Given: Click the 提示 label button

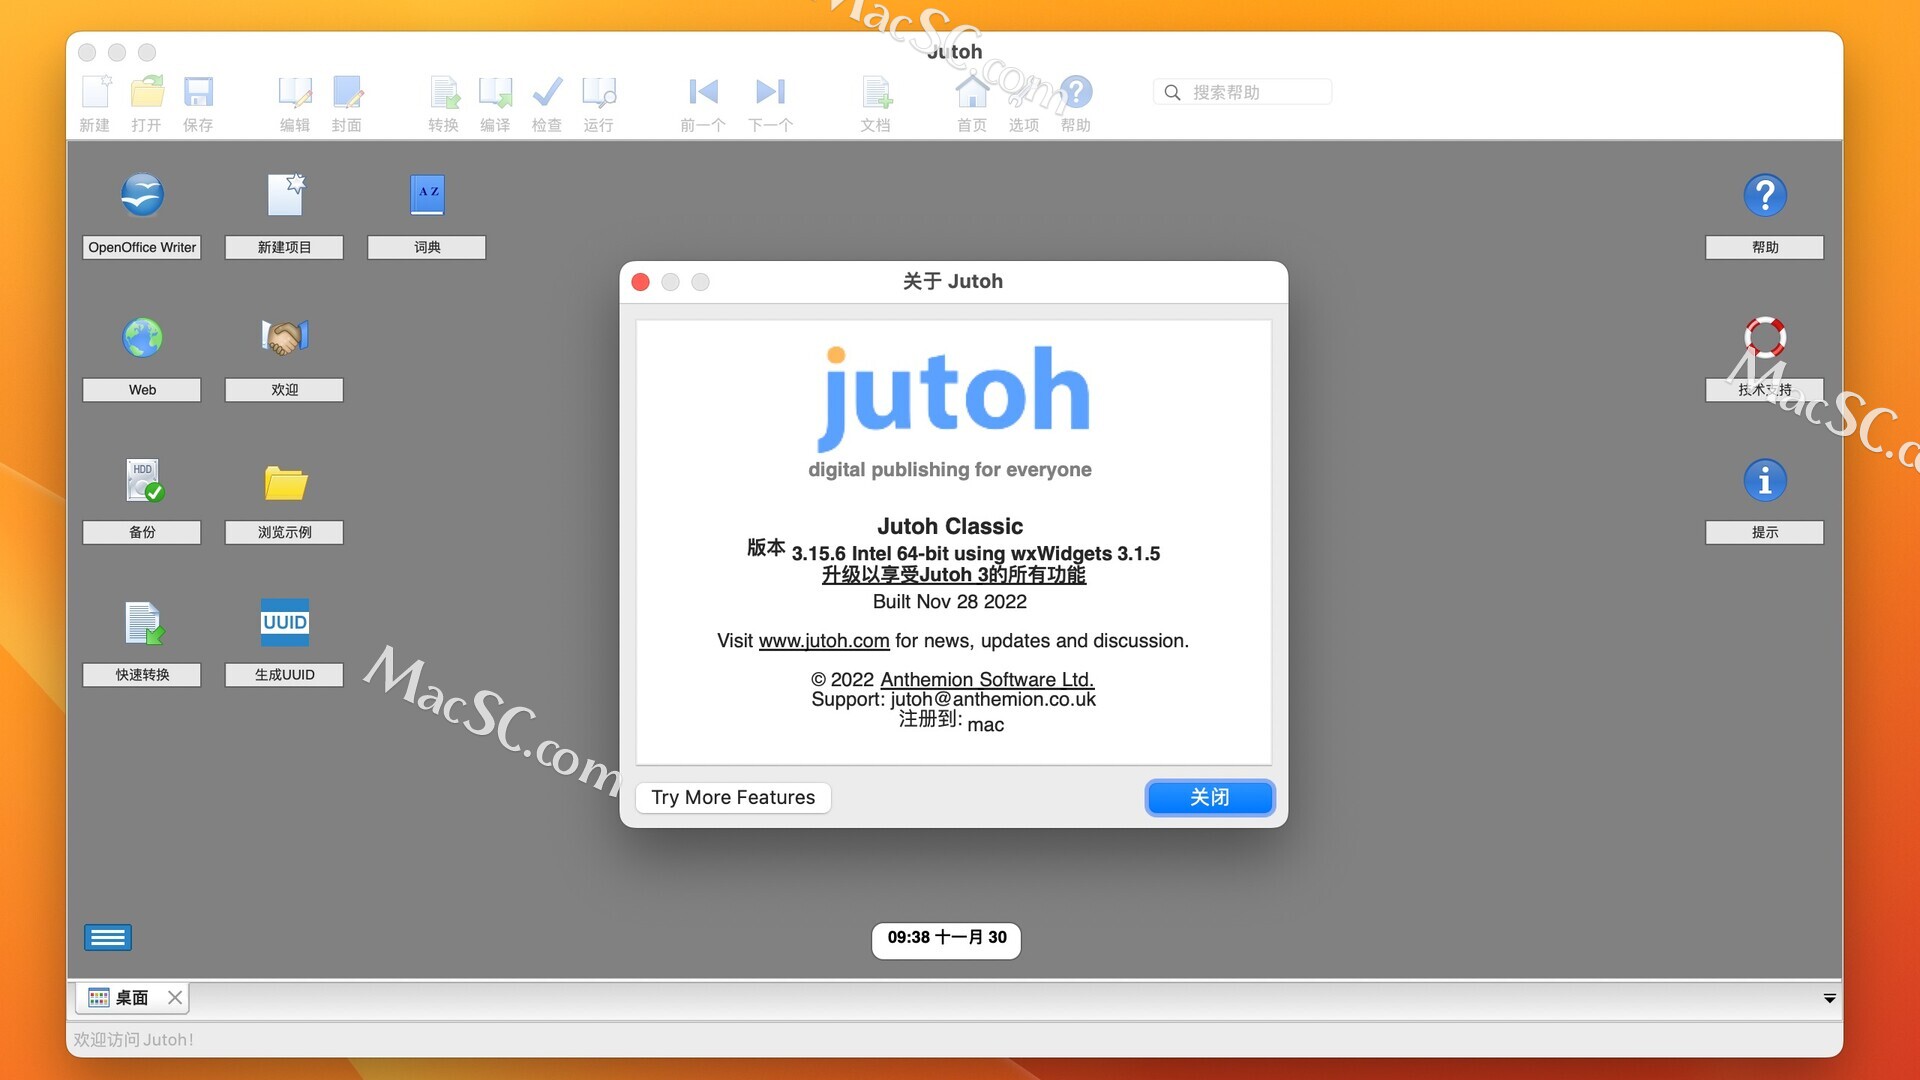Looking at the screenshot, I should point(1765,532).
